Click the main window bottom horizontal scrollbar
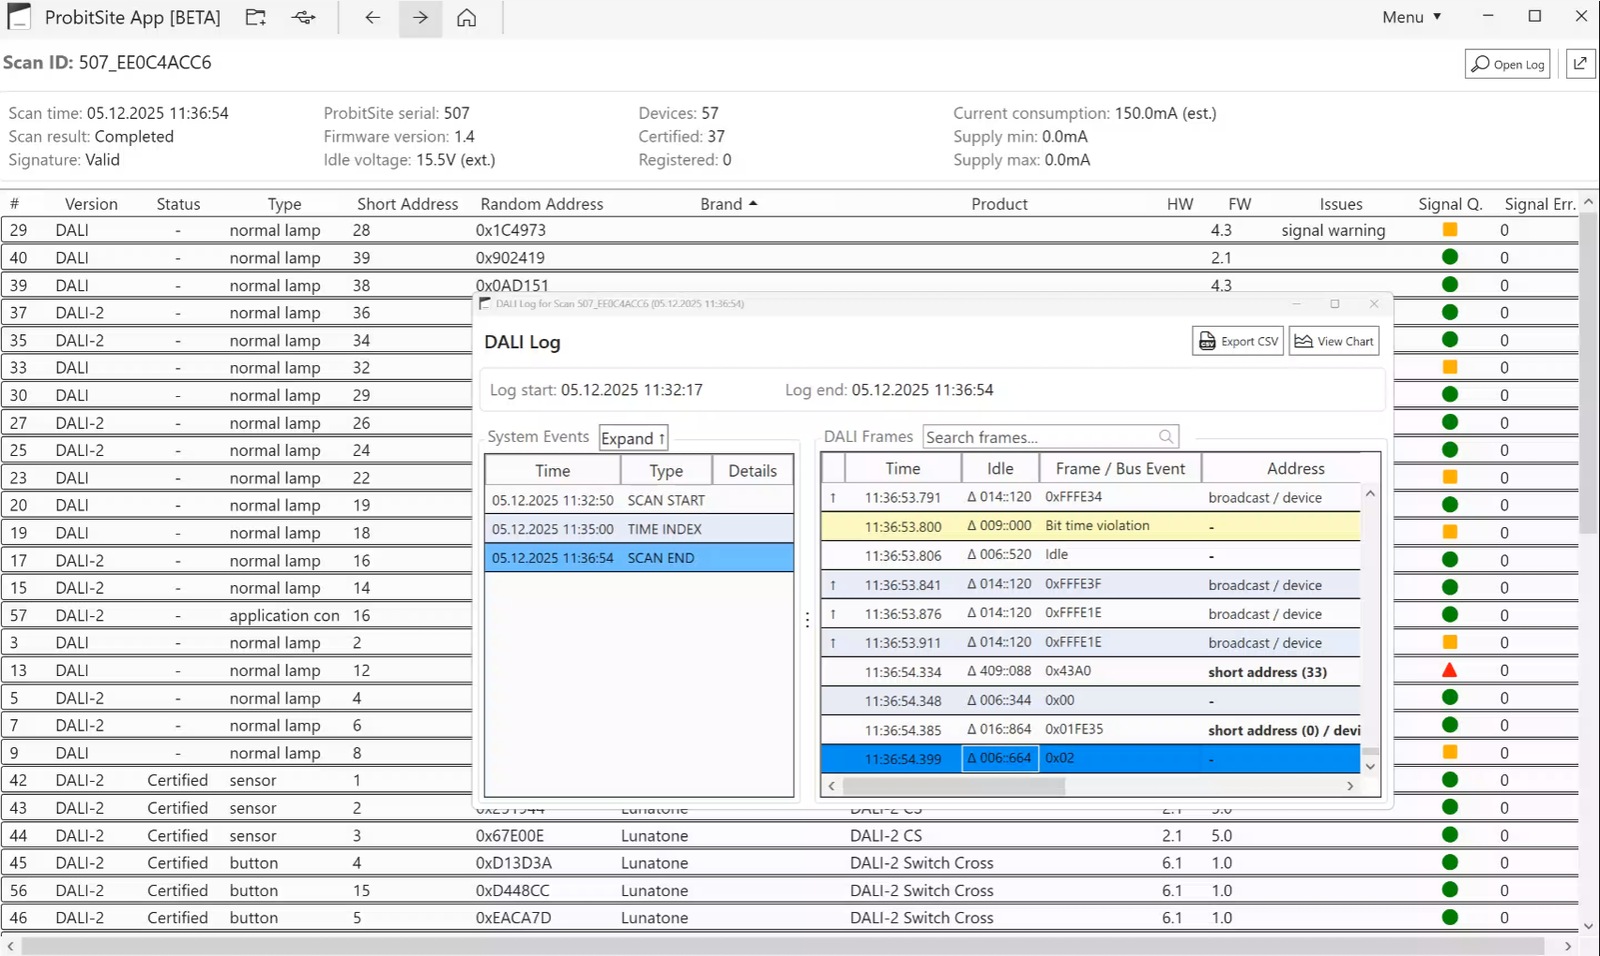1600x956 pixels. pos(783,945)
